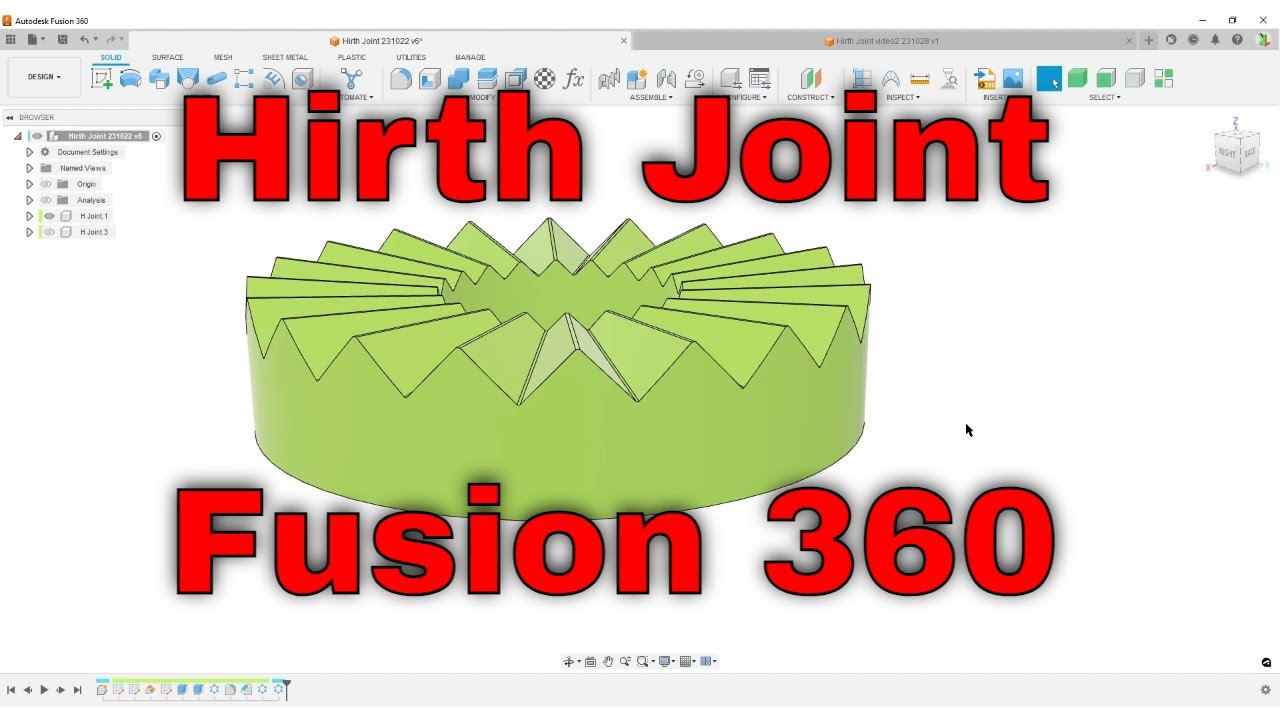This screenshot has height=720, width=1280.
Task: Select the Fillet tool icon
Action: 401,79
